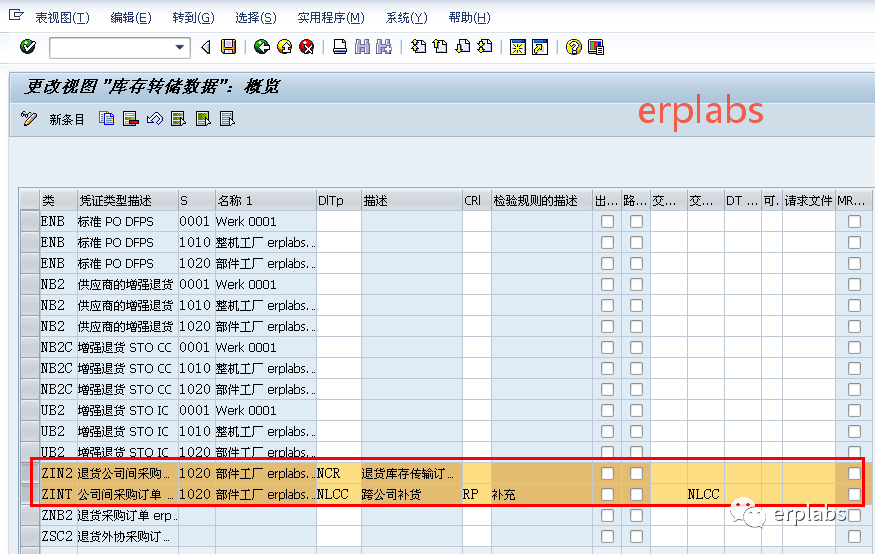
Task: Tick 出 checkbox in ZIN2 row
Action: pyautogui.click(x=607, y=474)
